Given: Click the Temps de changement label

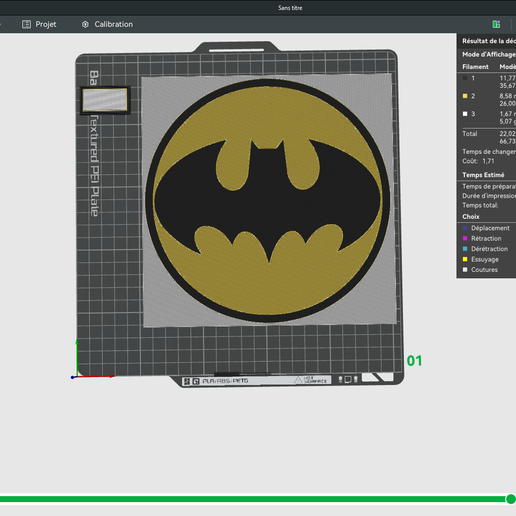Looking at the screenshot, I should click(489, 152).
